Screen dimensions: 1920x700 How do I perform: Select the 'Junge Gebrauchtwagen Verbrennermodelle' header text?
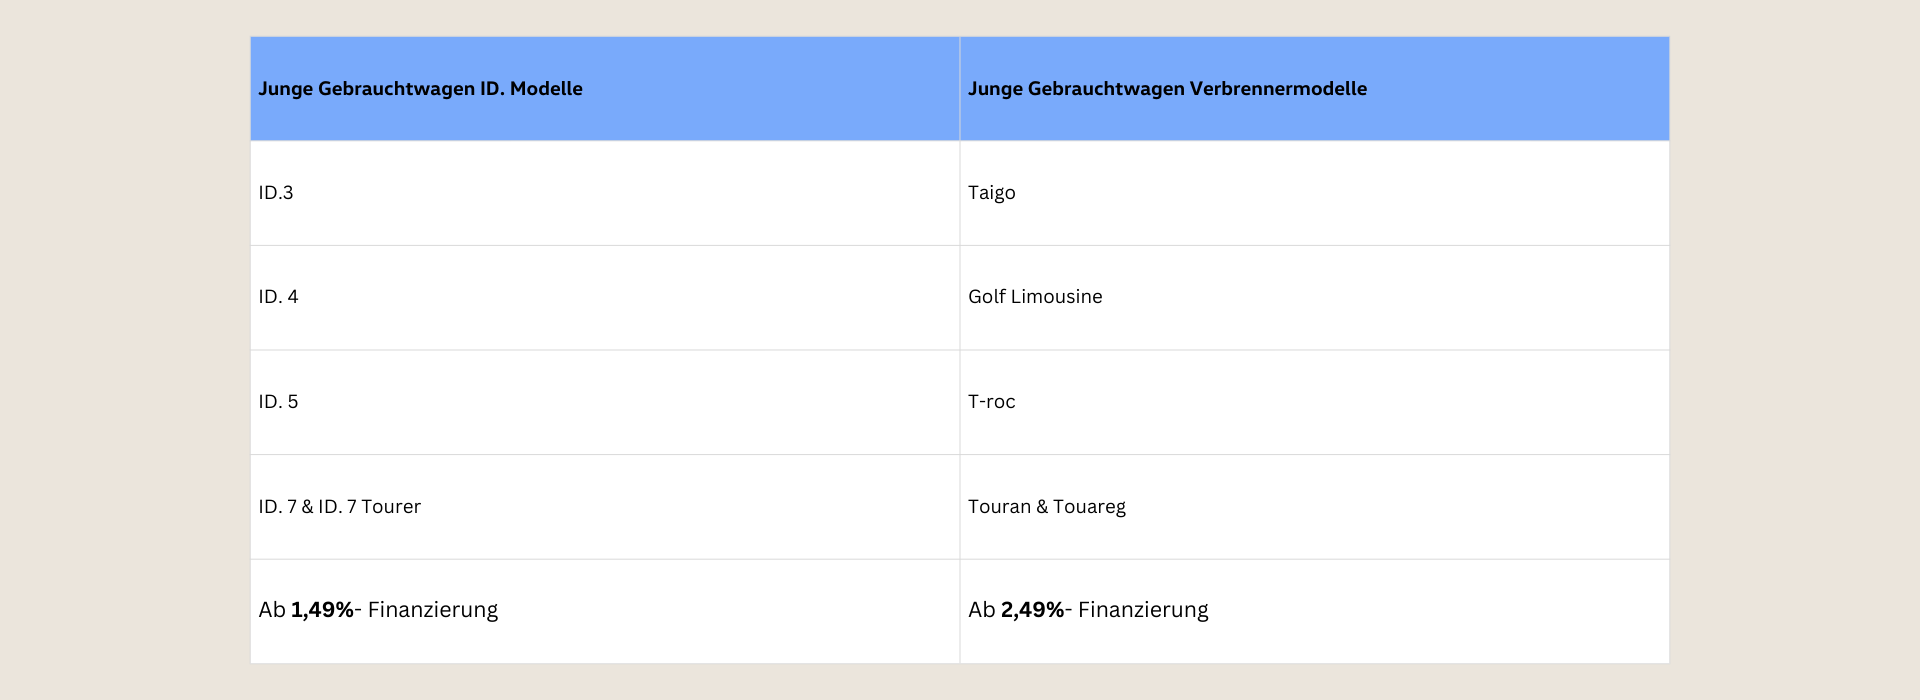(x=1166, y=89)
